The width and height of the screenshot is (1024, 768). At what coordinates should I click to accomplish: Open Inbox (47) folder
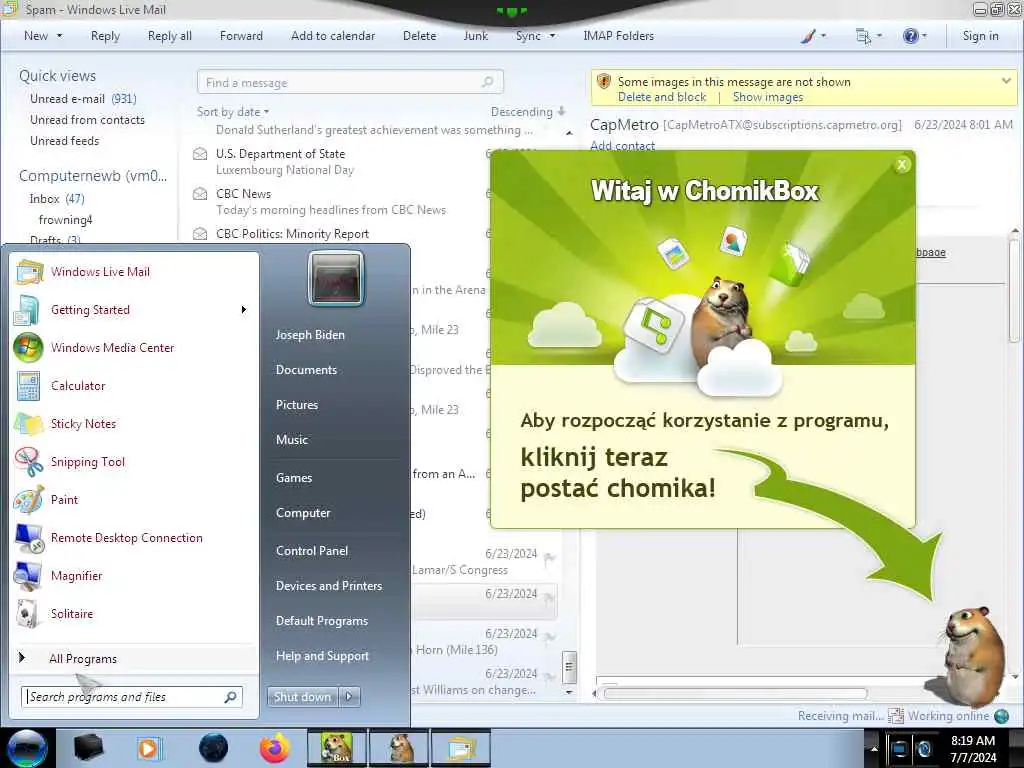pos(57,199)
